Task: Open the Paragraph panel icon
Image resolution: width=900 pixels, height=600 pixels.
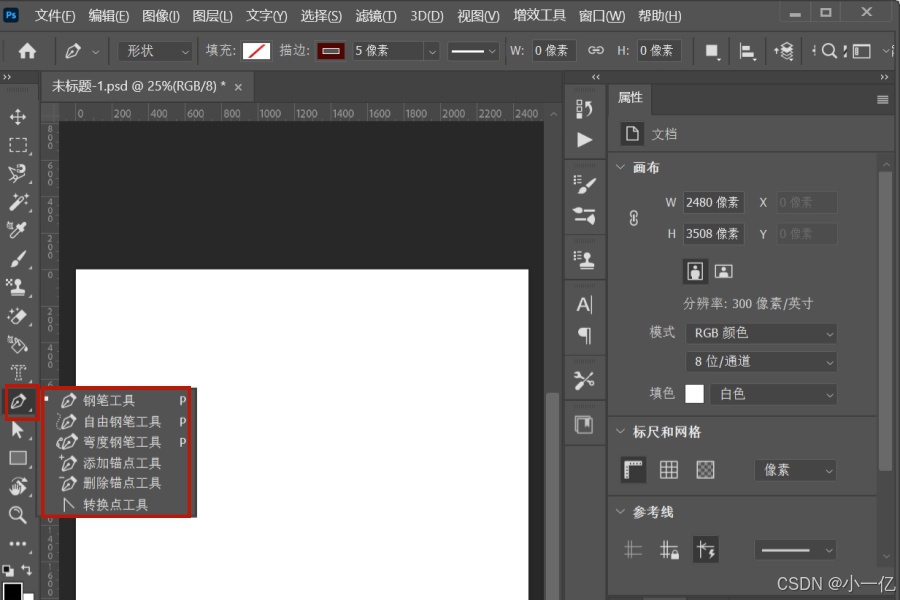Action: pos(584,335)
